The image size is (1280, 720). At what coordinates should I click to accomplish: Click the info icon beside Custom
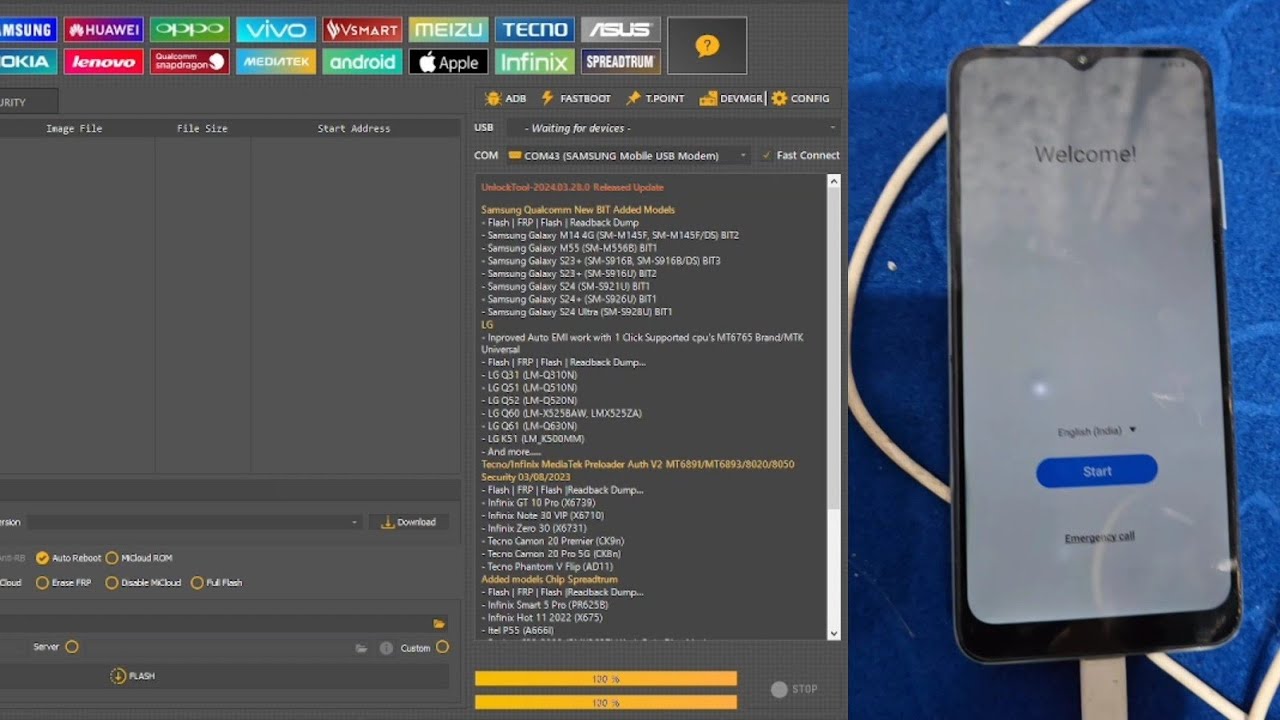tap(386, 648)
